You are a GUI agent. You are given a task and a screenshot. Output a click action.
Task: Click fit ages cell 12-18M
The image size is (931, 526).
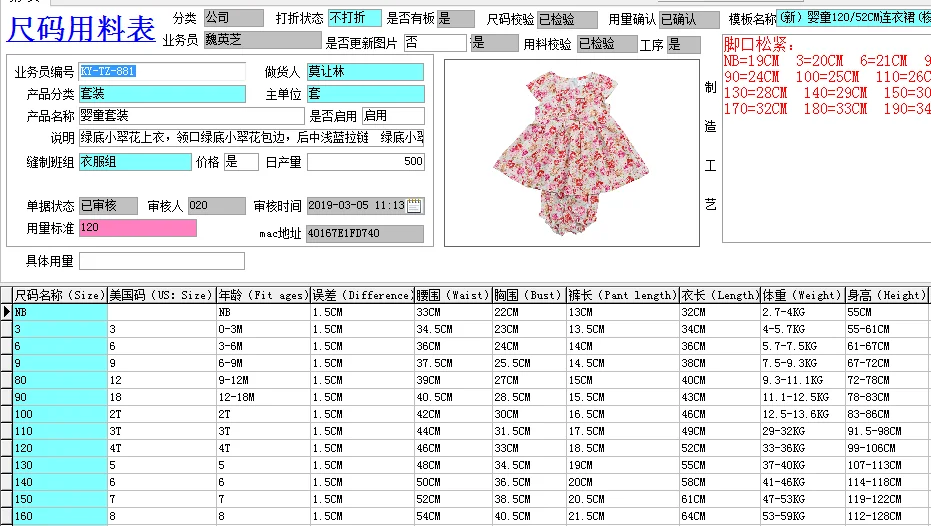point(263,397)
